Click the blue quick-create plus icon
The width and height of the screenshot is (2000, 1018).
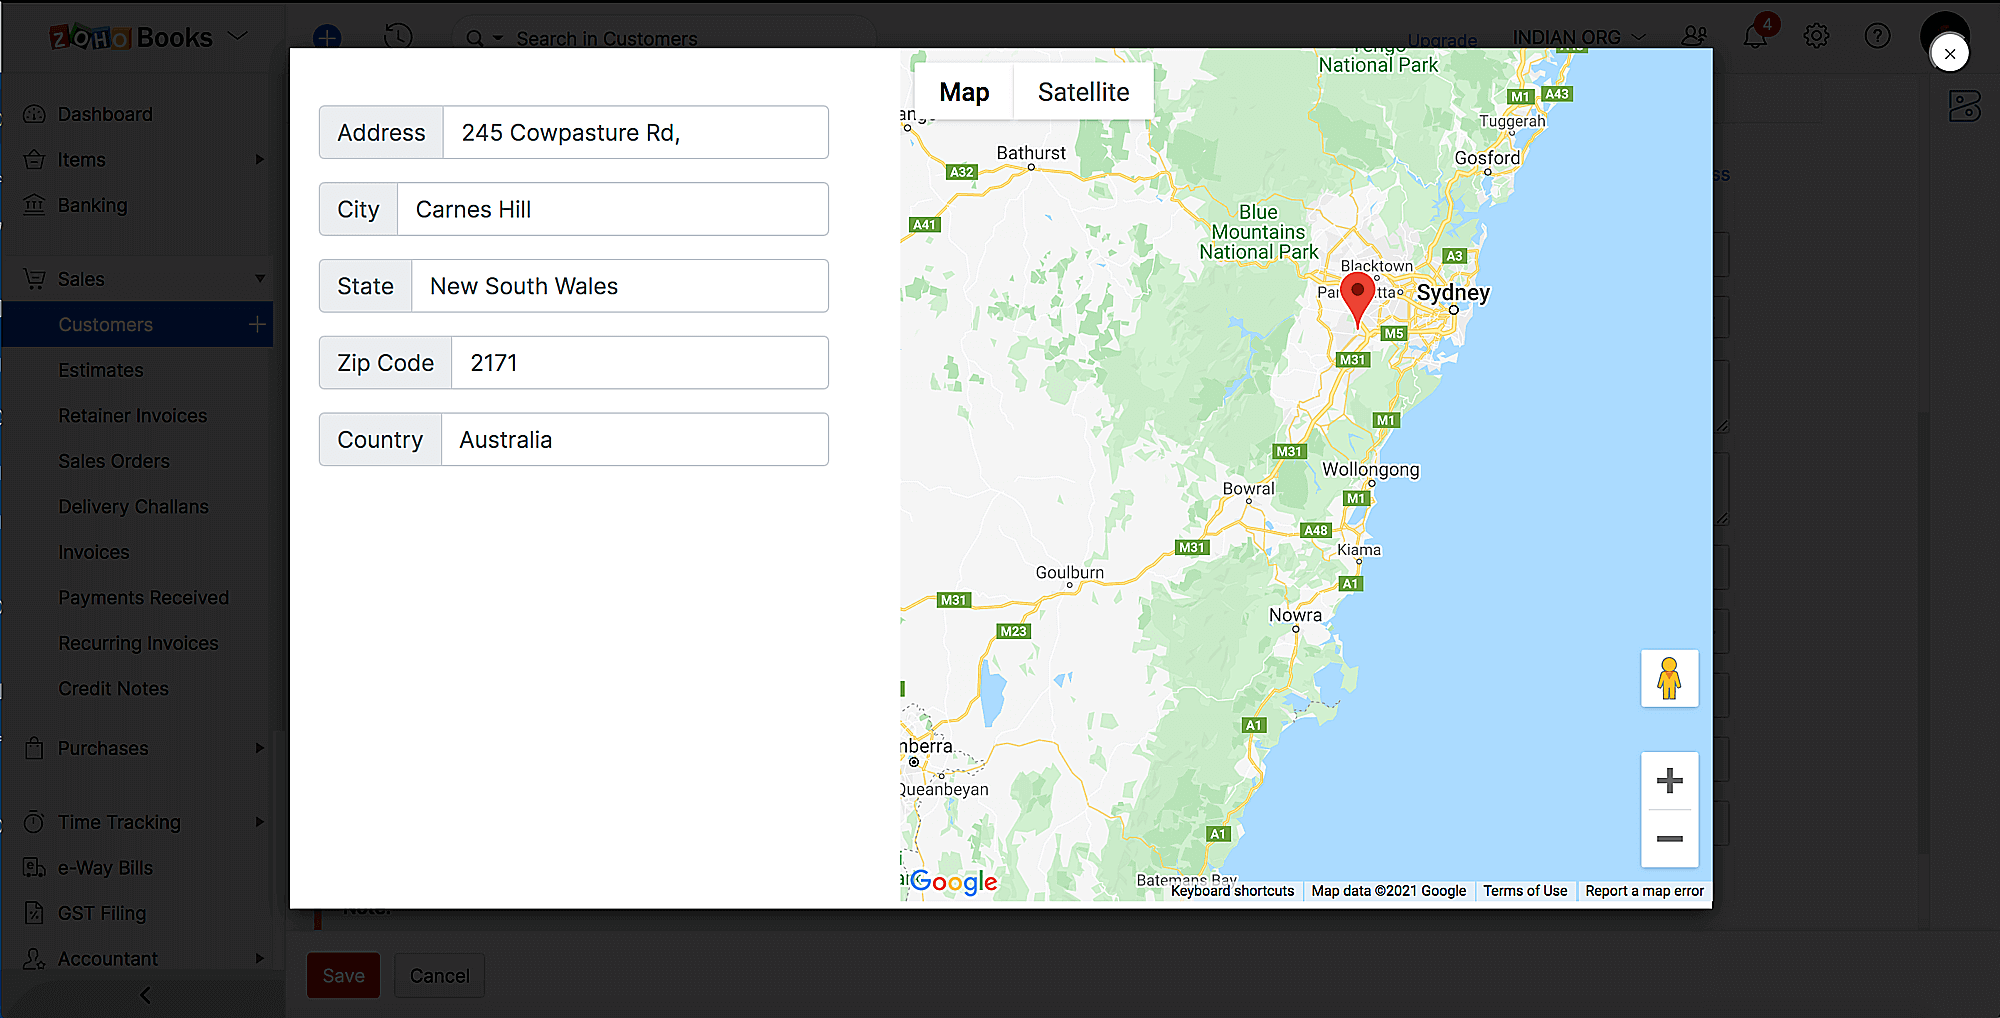point(327,38)
